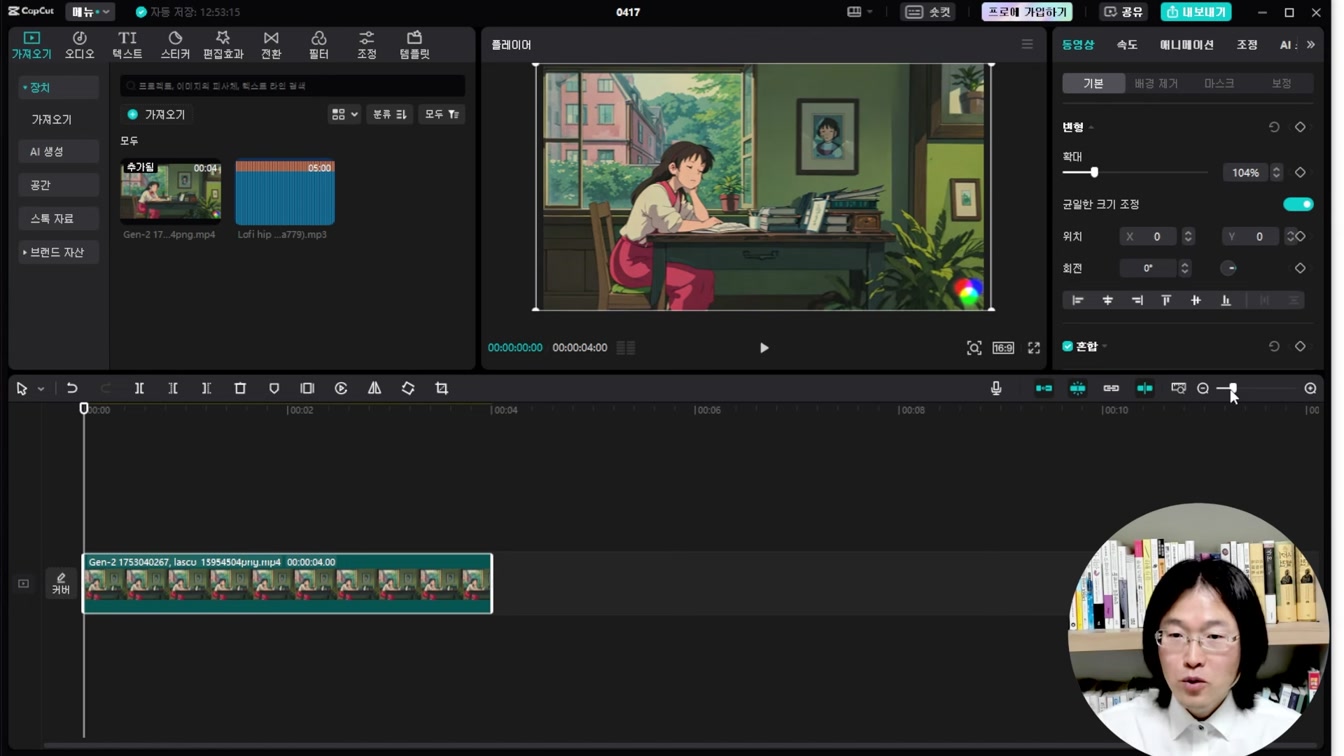The height and width of the screenshot is (756, 1344).
Task: Align clip to bottom edge
Action: (1225, 300)
